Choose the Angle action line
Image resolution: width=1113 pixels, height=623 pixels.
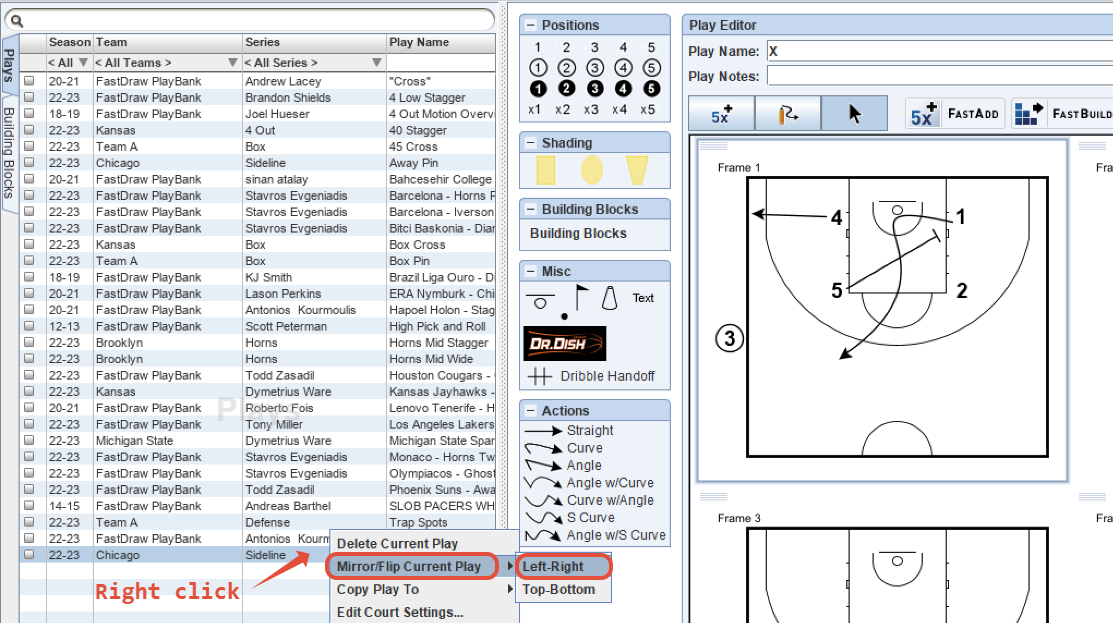click(563, 465)
